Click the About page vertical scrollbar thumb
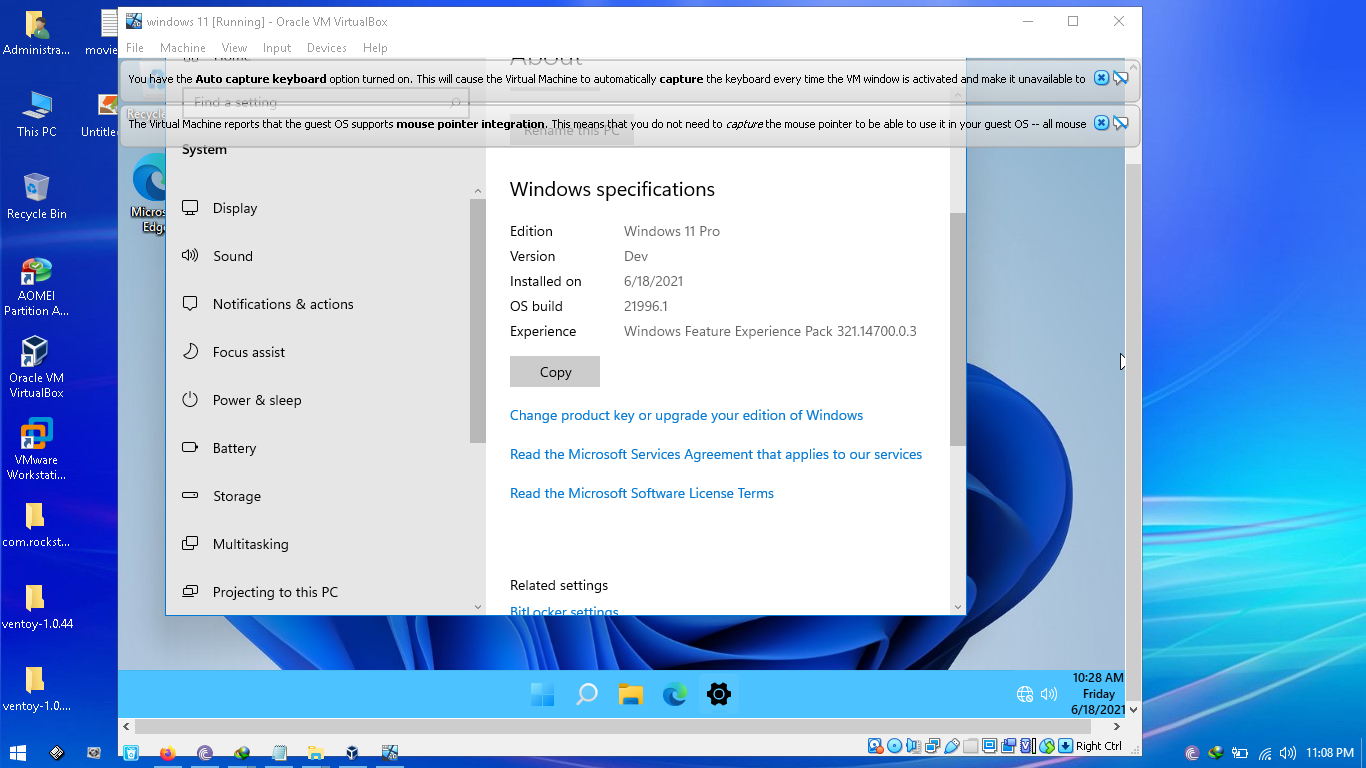 coord(958,328)
